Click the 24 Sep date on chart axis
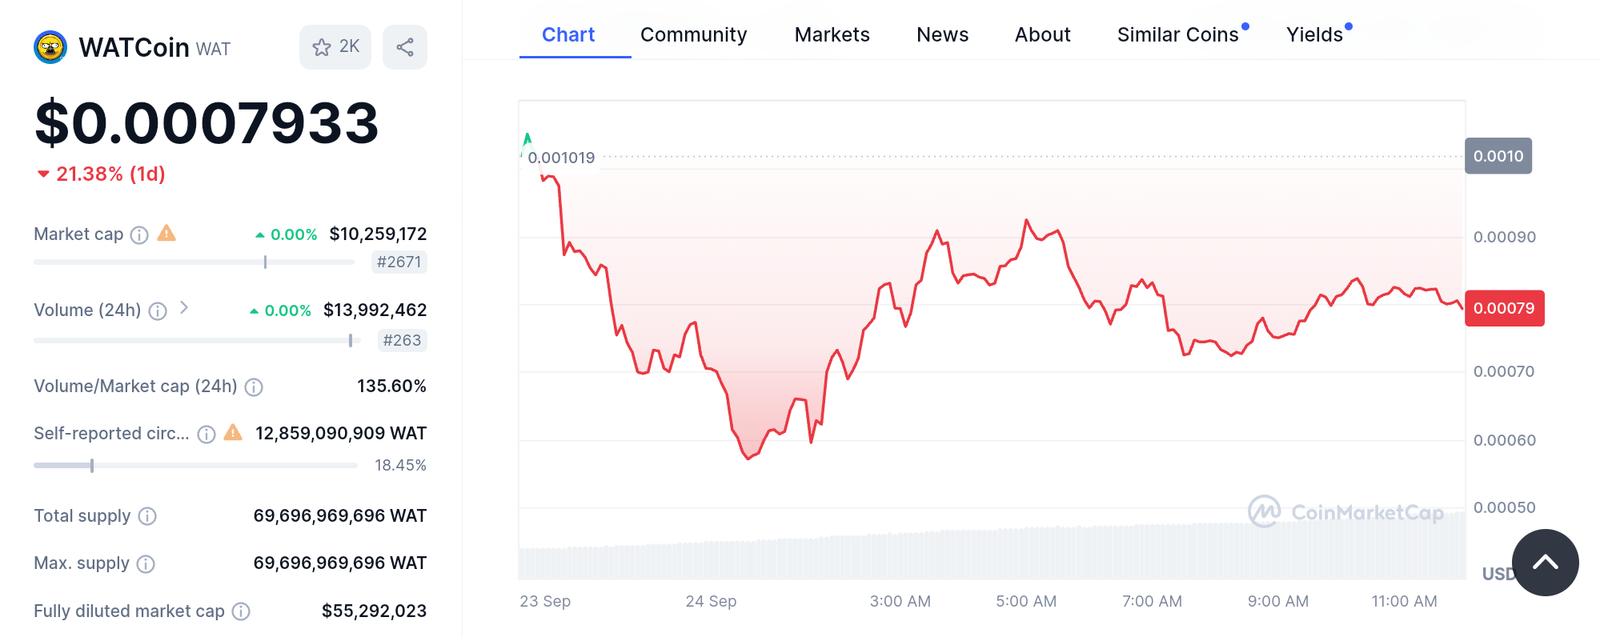The image size is (1600, 637). pos(711,601)
